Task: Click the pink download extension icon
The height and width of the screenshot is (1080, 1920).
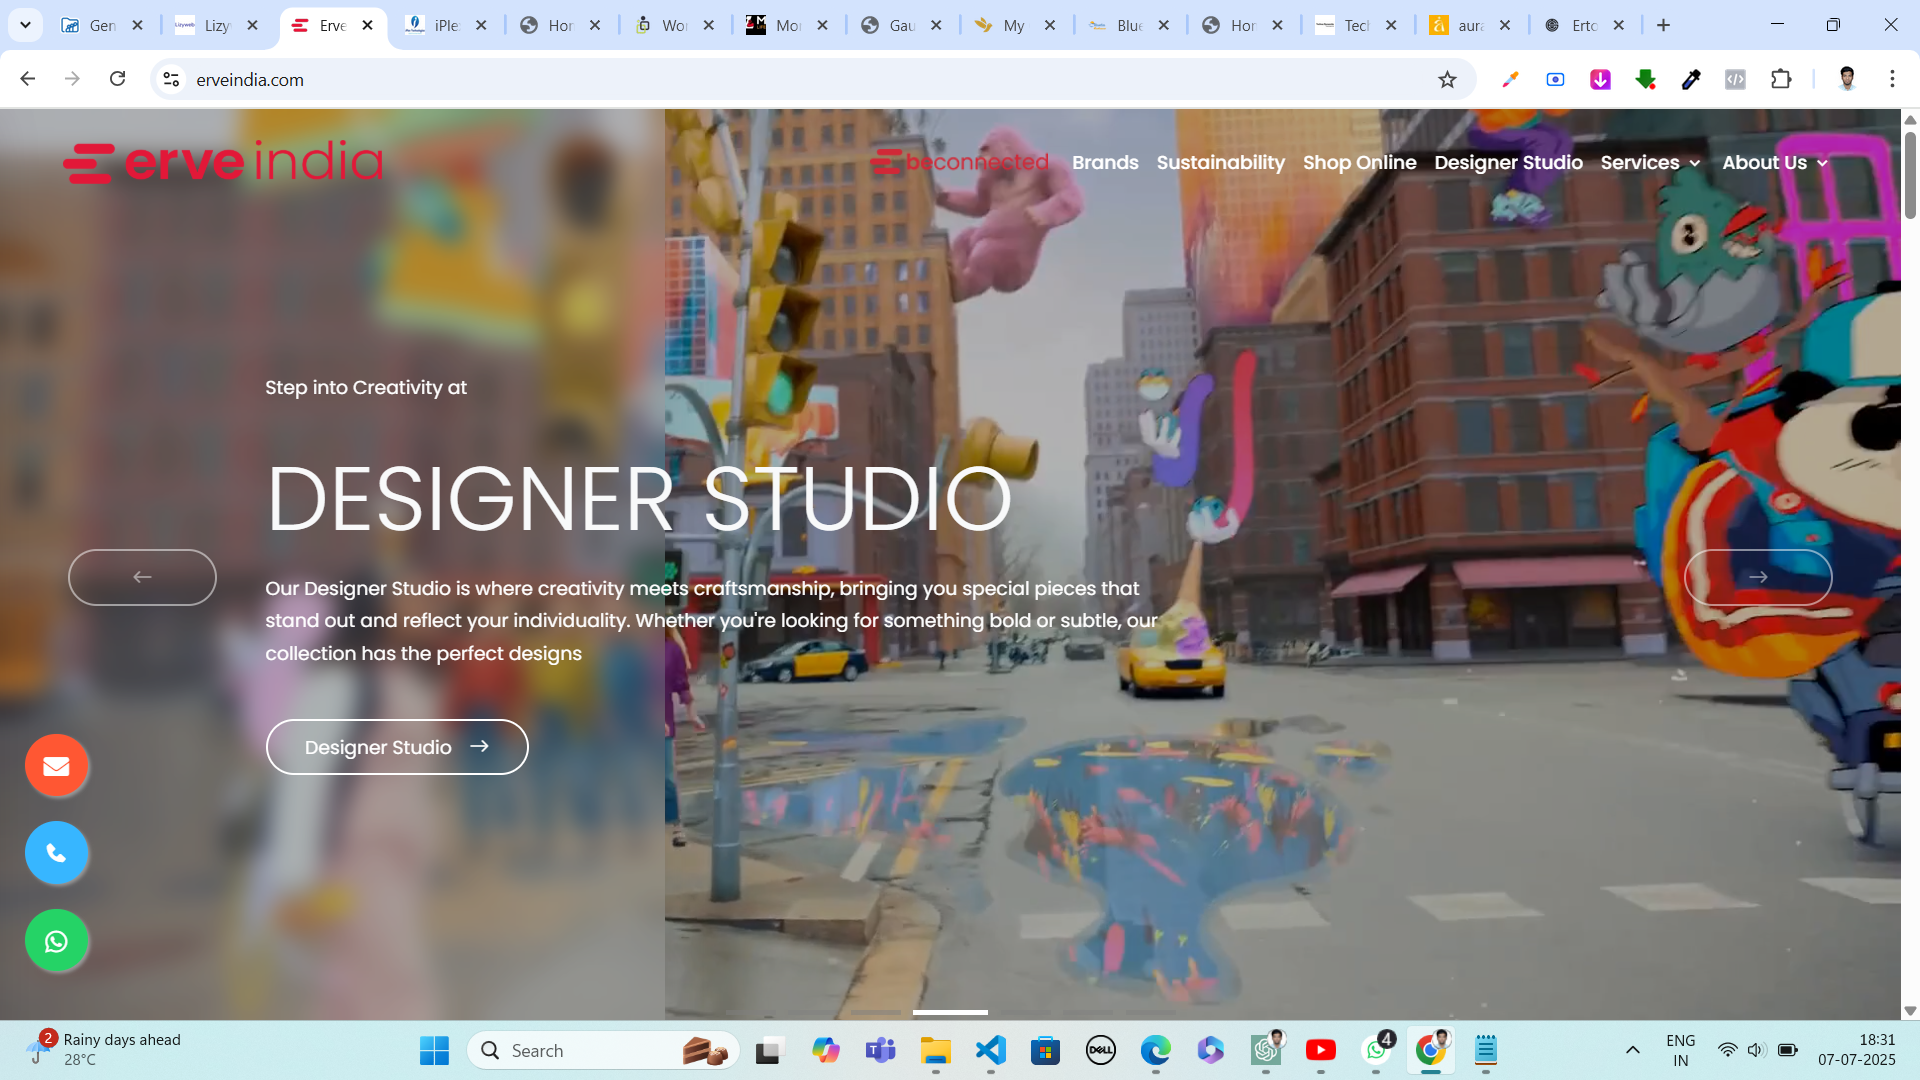Action: [x=1600, y=79]
